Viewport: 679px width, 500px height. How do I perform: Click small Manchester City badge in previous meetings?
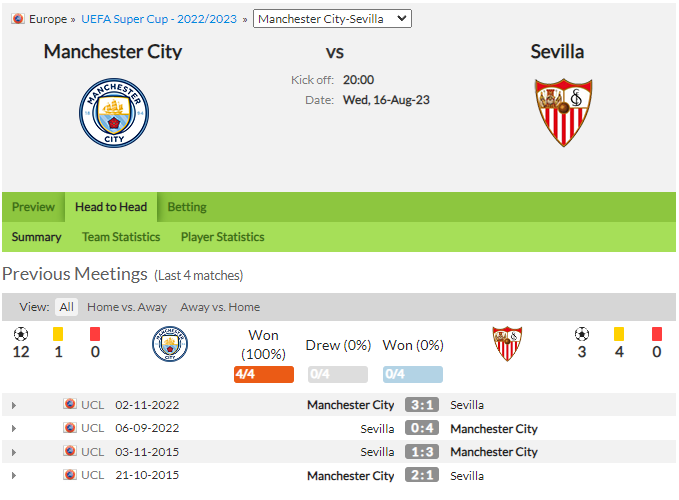pyautogui.click(x=170, y=344)
